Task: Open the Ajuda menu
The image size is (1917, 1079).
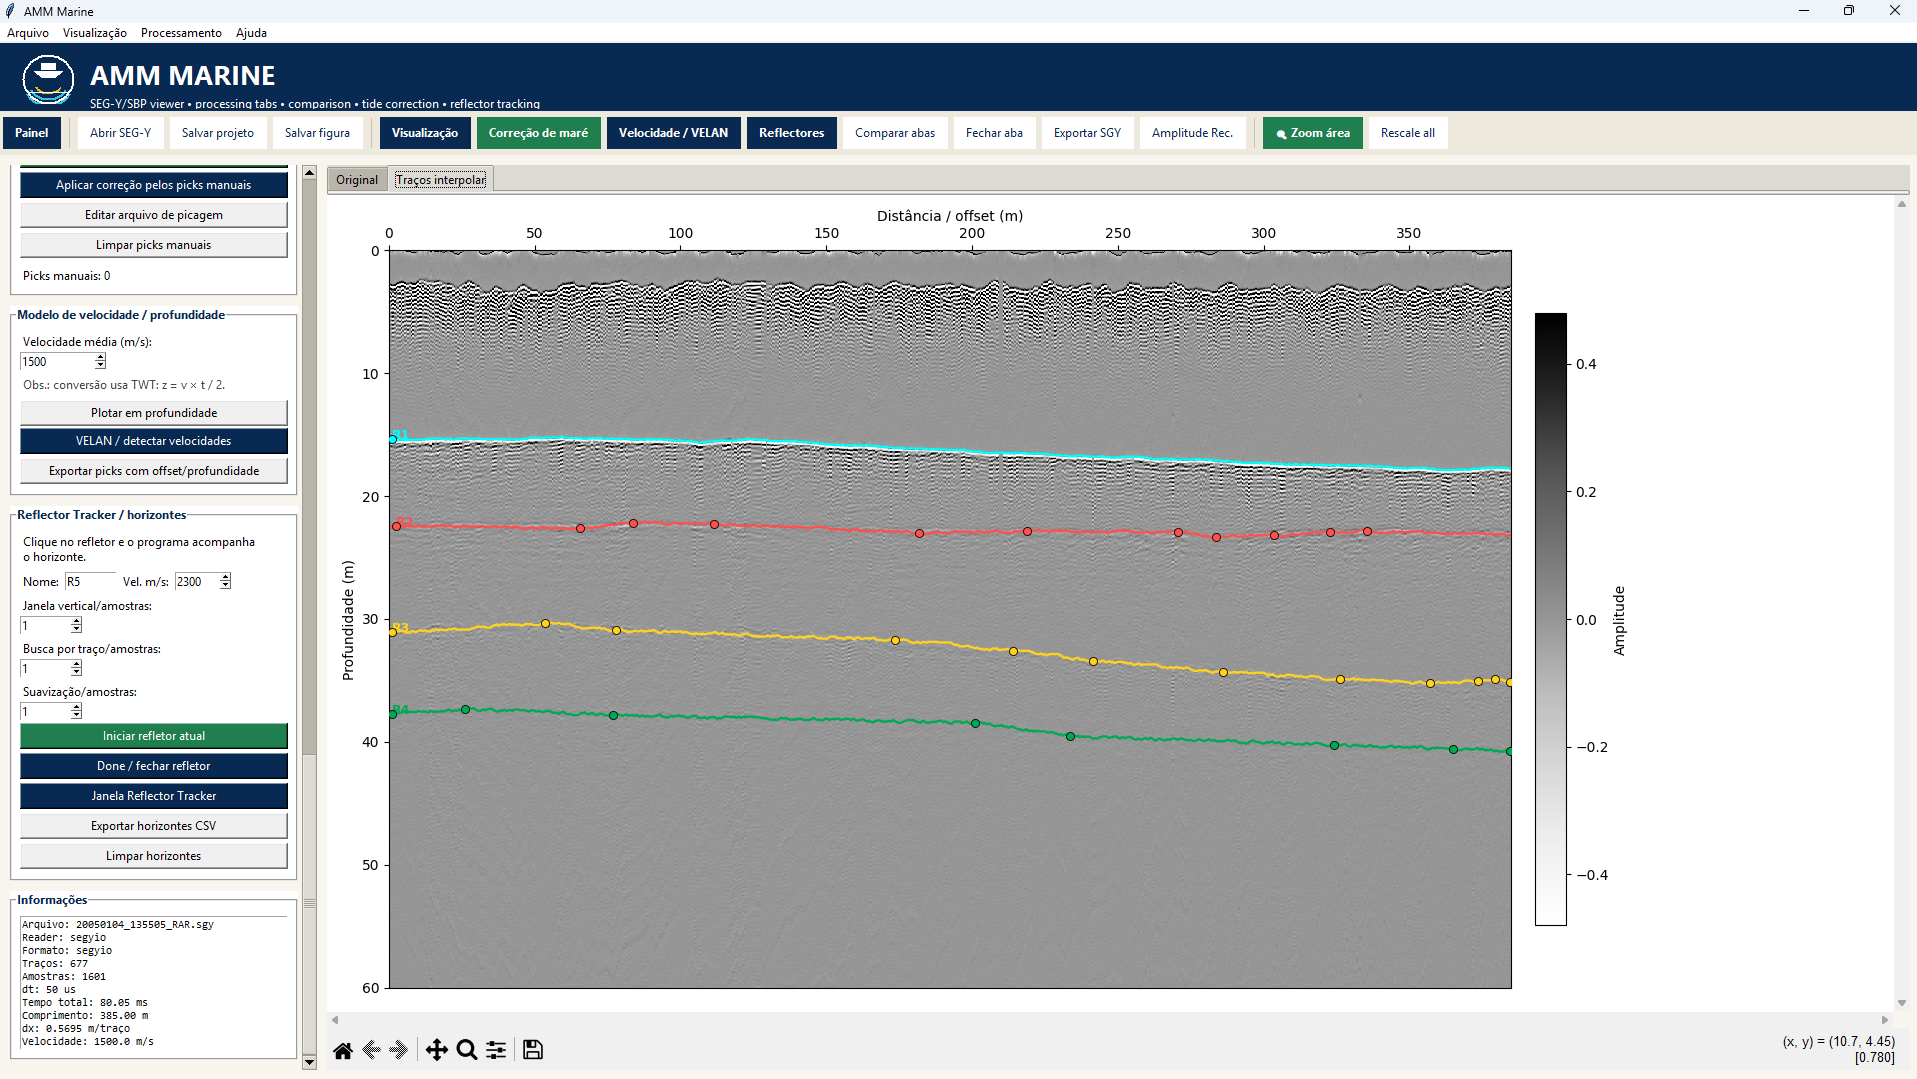Action: [x=251, y=33]
